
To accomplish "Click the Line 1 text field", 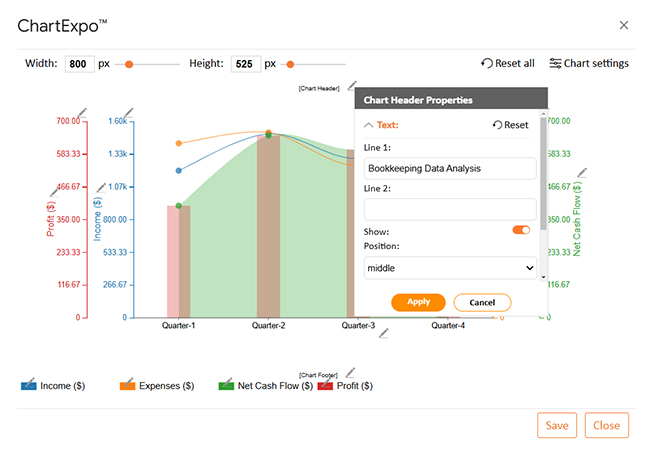I will (450, 168).
